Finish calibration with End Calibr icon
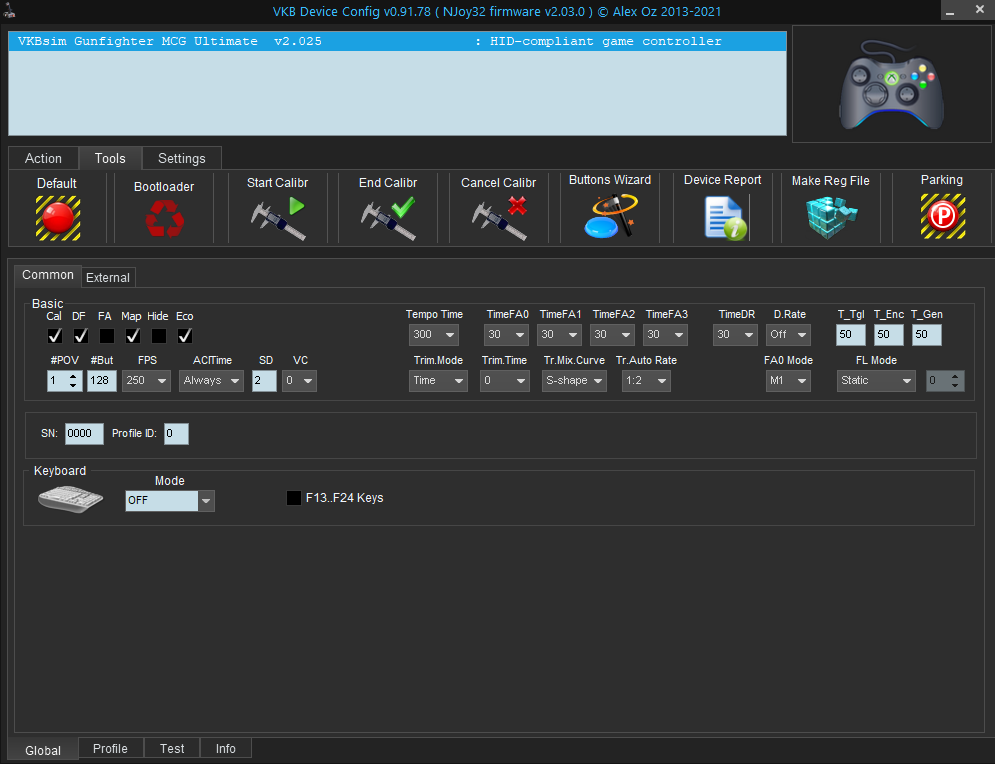995x764 pixels. (388, 219)
